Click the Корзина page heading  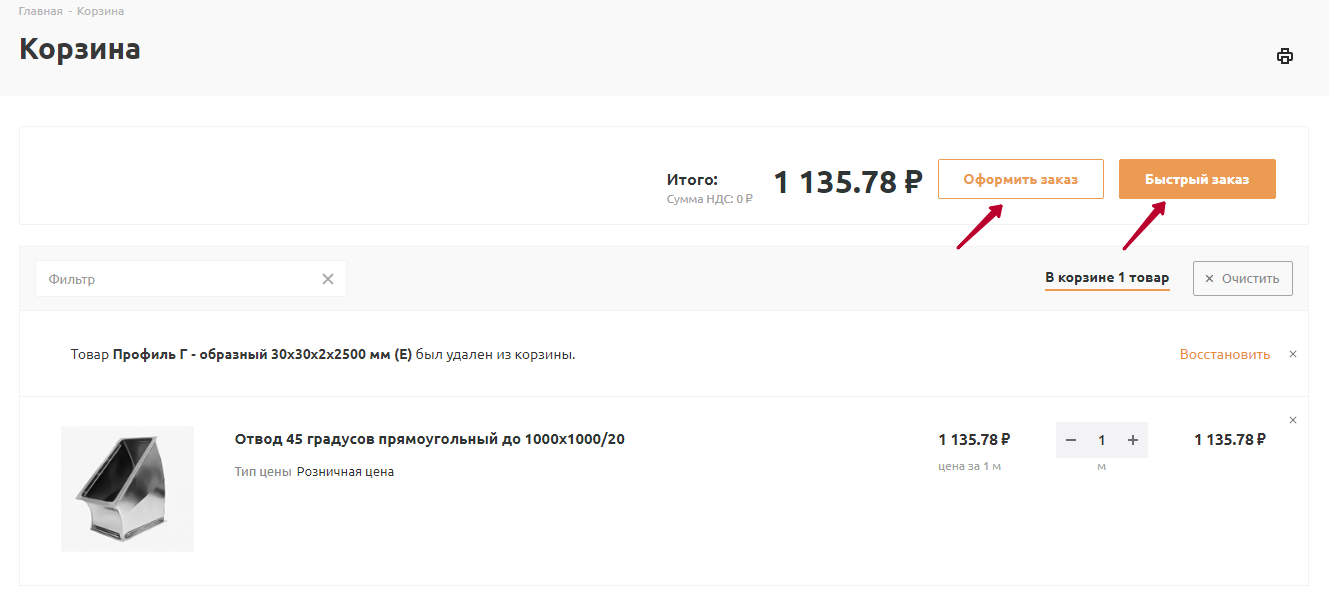tap(80, 49)
